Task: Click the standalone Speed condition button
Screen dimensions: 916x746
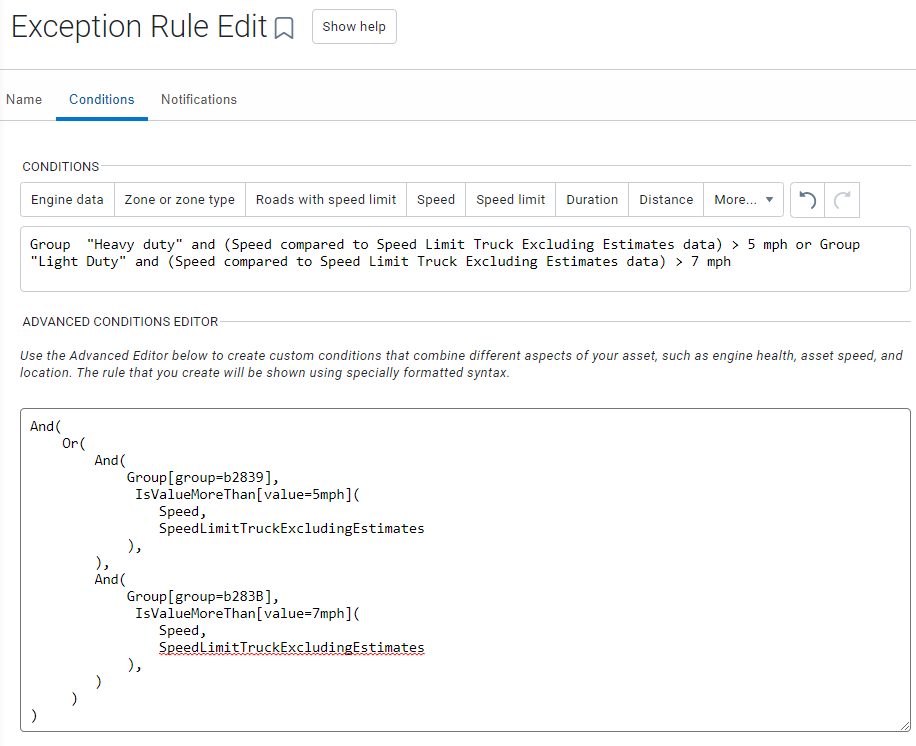Action: pos(436,200)
